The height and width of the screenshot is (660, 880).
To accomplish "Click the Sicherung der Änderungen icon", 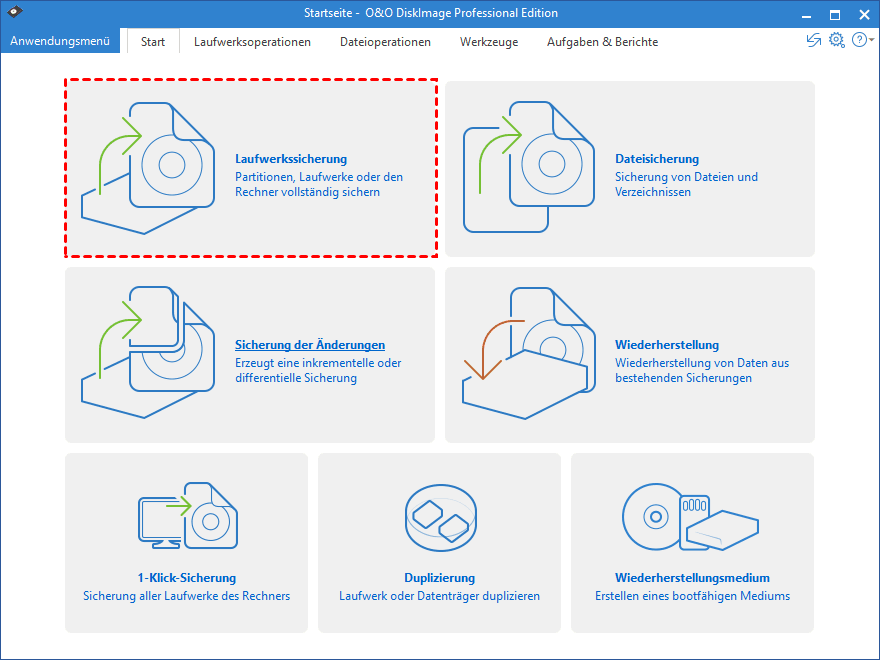I will pyautogui.click(x=148, y=352).
